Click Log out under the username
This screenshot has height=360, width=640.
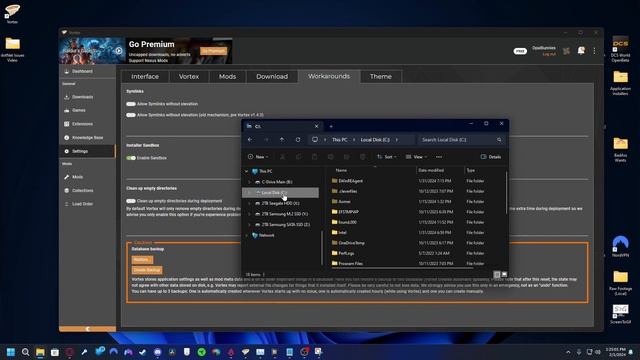coord(549,54)
